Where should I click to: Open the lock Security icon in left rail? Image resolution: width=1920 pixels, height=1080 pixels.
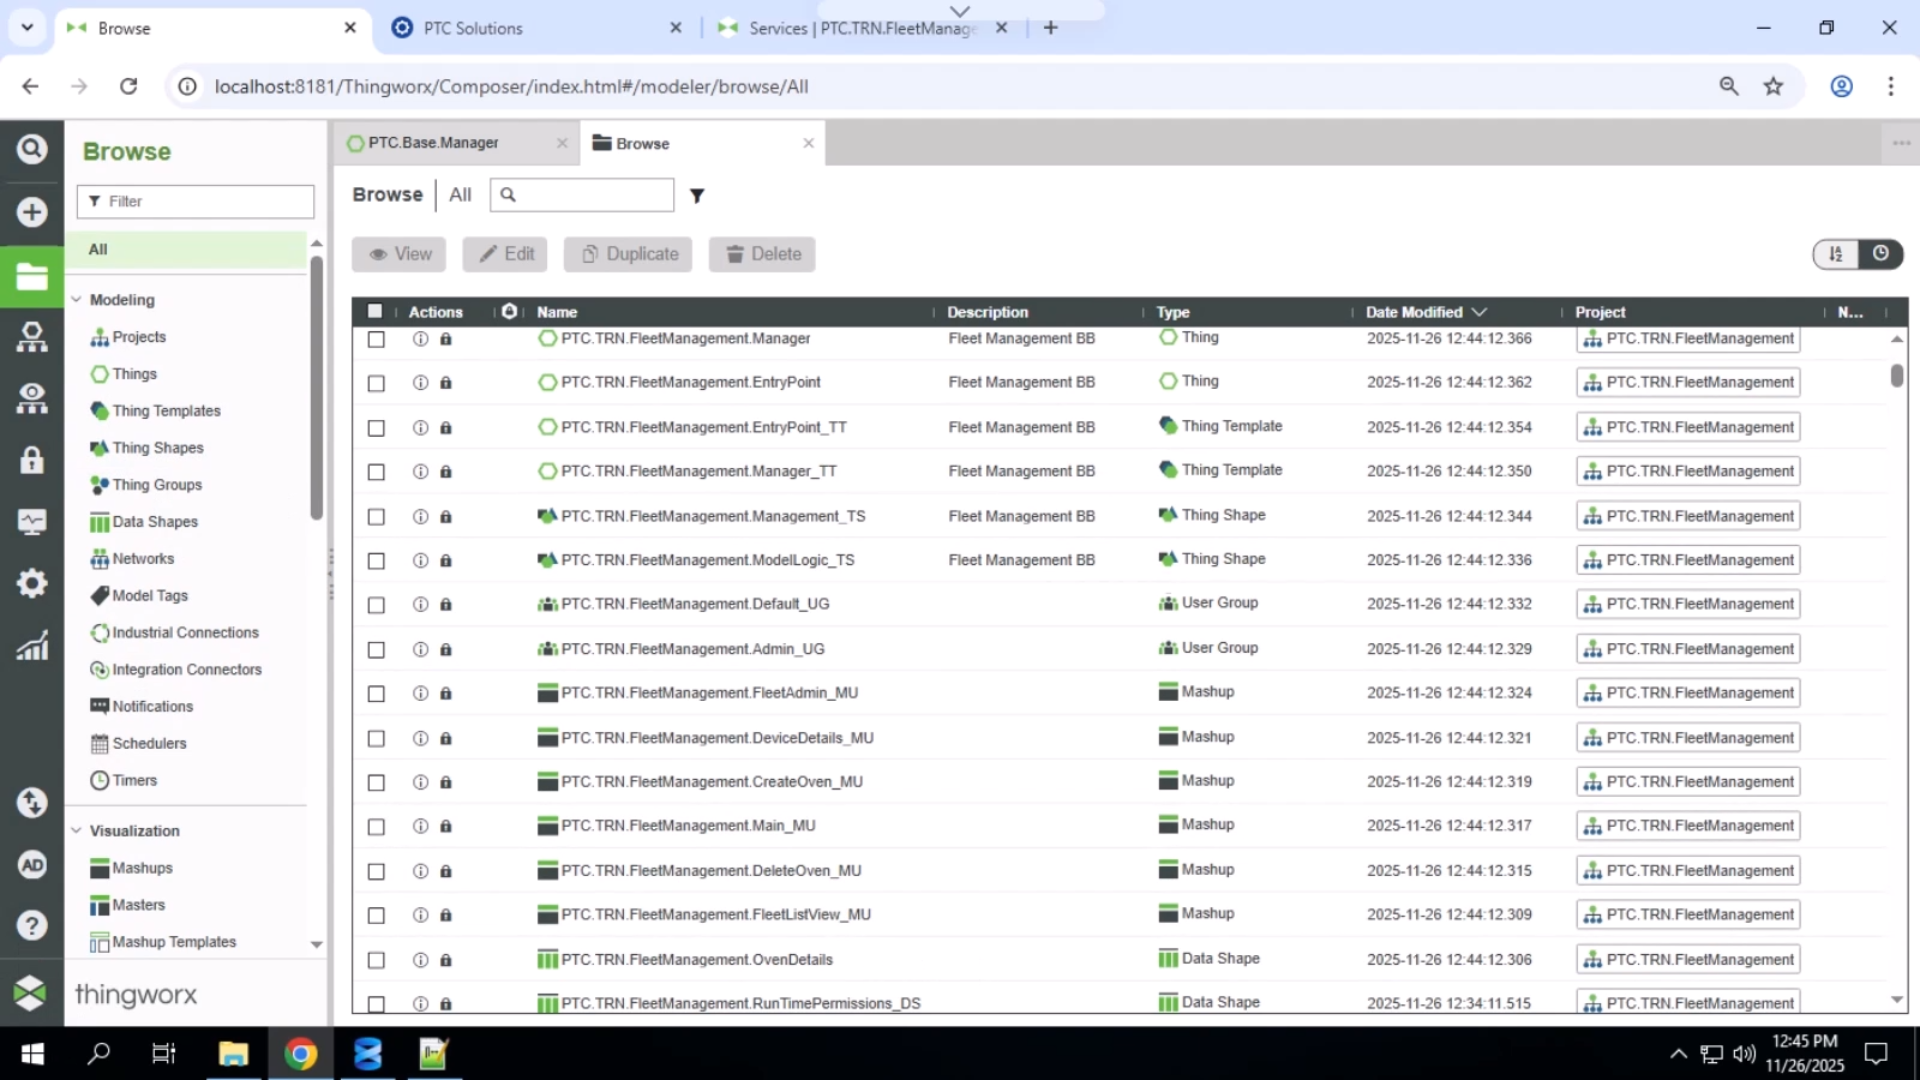point(32,460)
